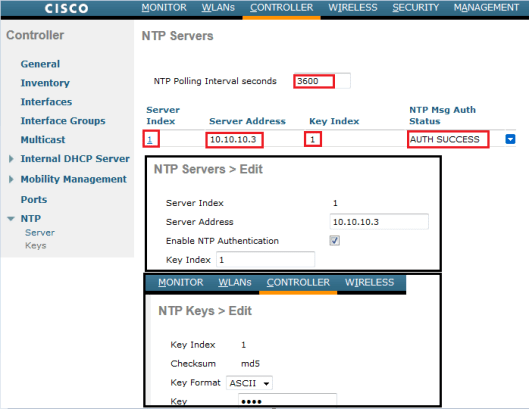Open WIRELESS in the NTP Keys panel
The image size is (529, 409).
point(369,282)
